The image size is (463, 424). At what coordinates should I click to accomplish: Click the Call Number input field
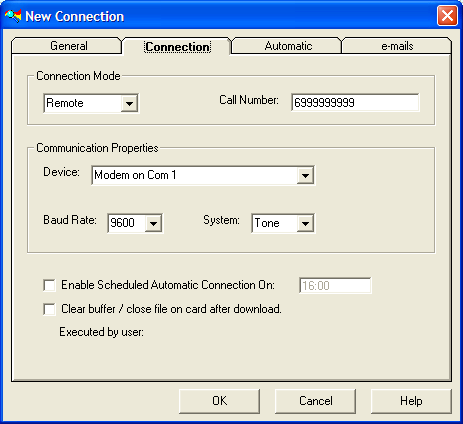pos(355,102)
